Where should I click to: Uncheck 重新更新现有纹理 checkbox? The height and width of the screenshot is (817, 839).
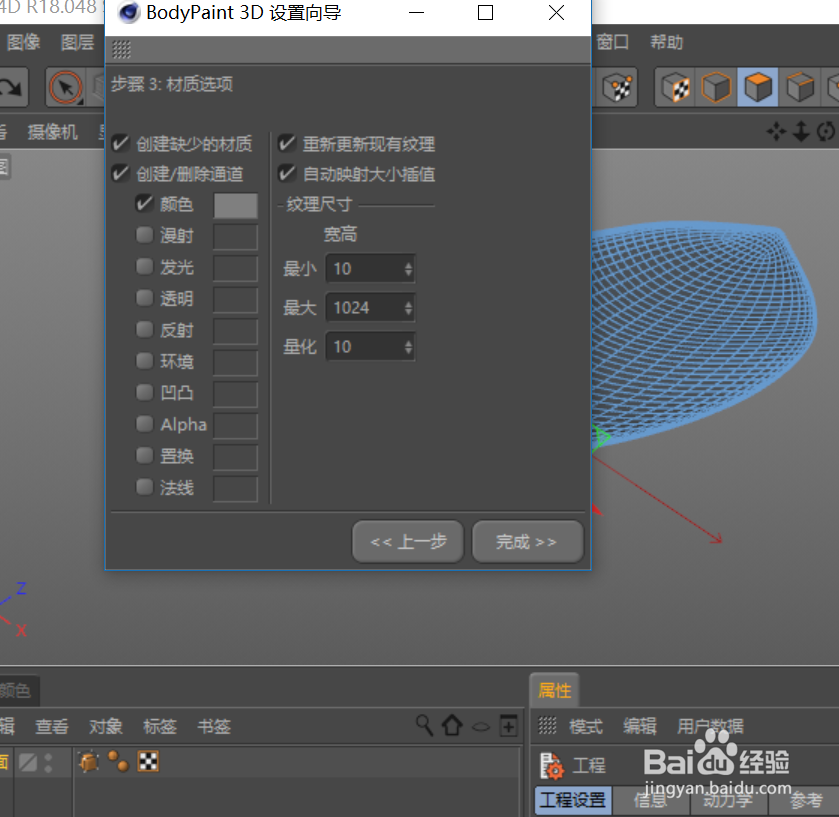tap(287, 143)
